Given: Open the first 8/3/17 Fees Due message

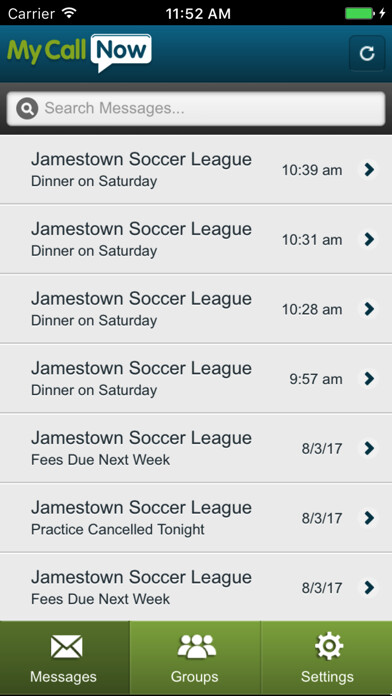Looking at the screenshot, I should point(196,448).
